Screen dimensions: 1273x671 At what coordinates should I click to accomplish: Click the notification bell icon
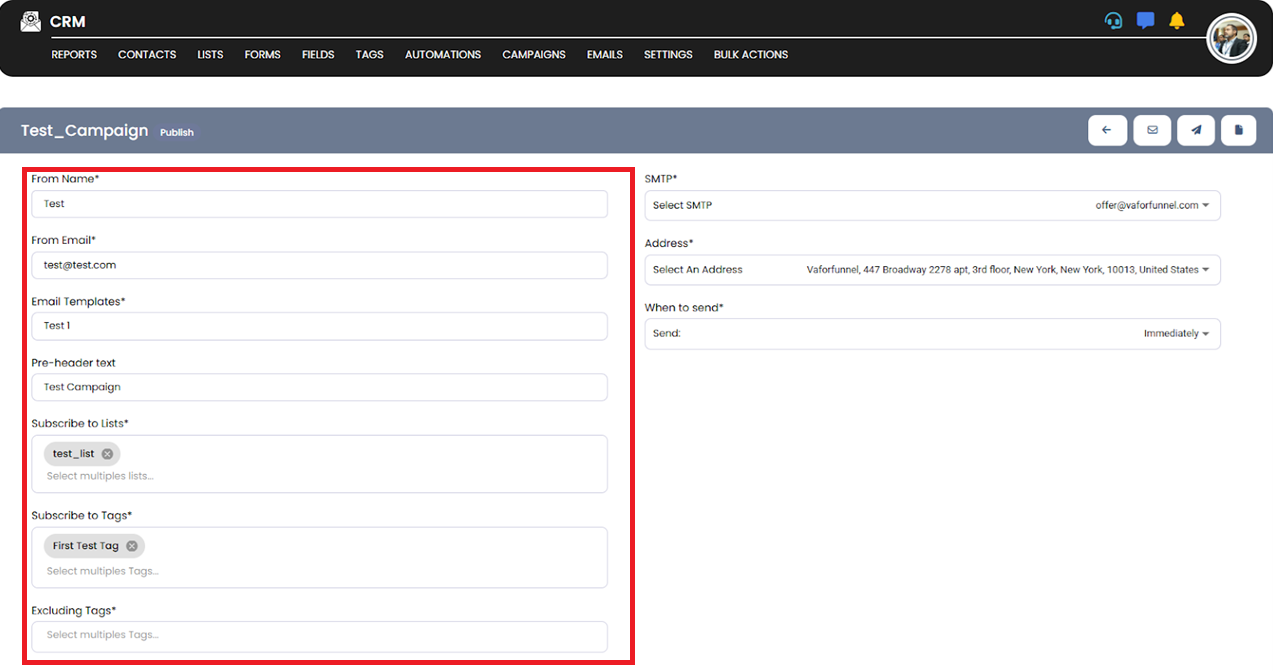click(1177, 21)
